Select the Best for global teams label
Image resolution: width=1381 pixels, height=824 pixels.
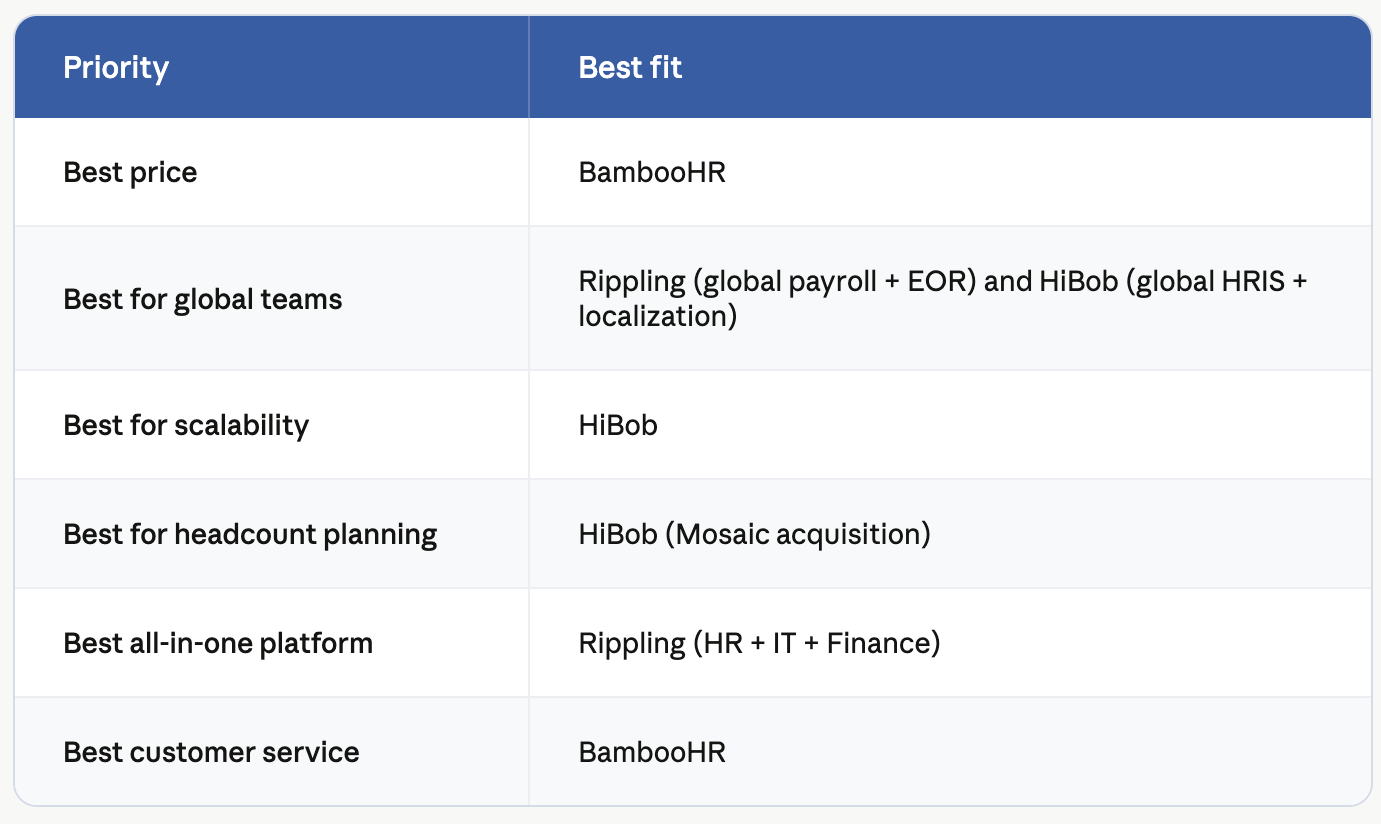click(x=203, y=299)
